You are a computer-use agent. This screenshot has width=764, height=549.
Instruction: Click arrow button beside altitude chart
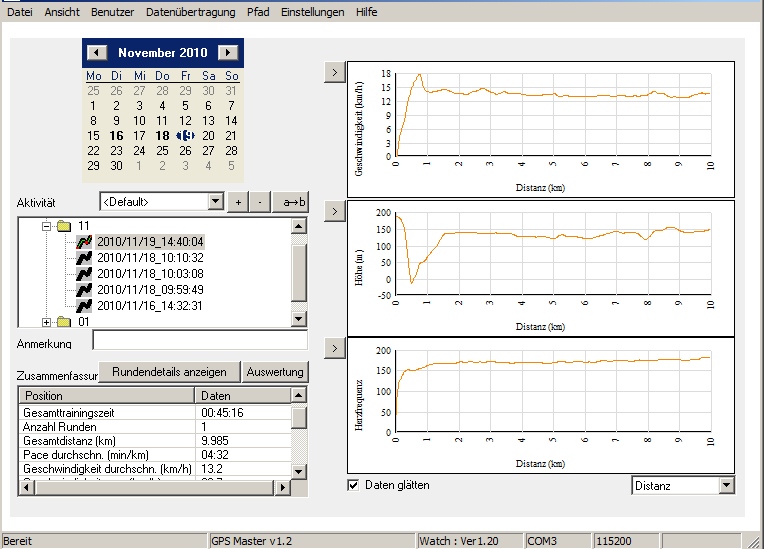(x=334, y=212)
